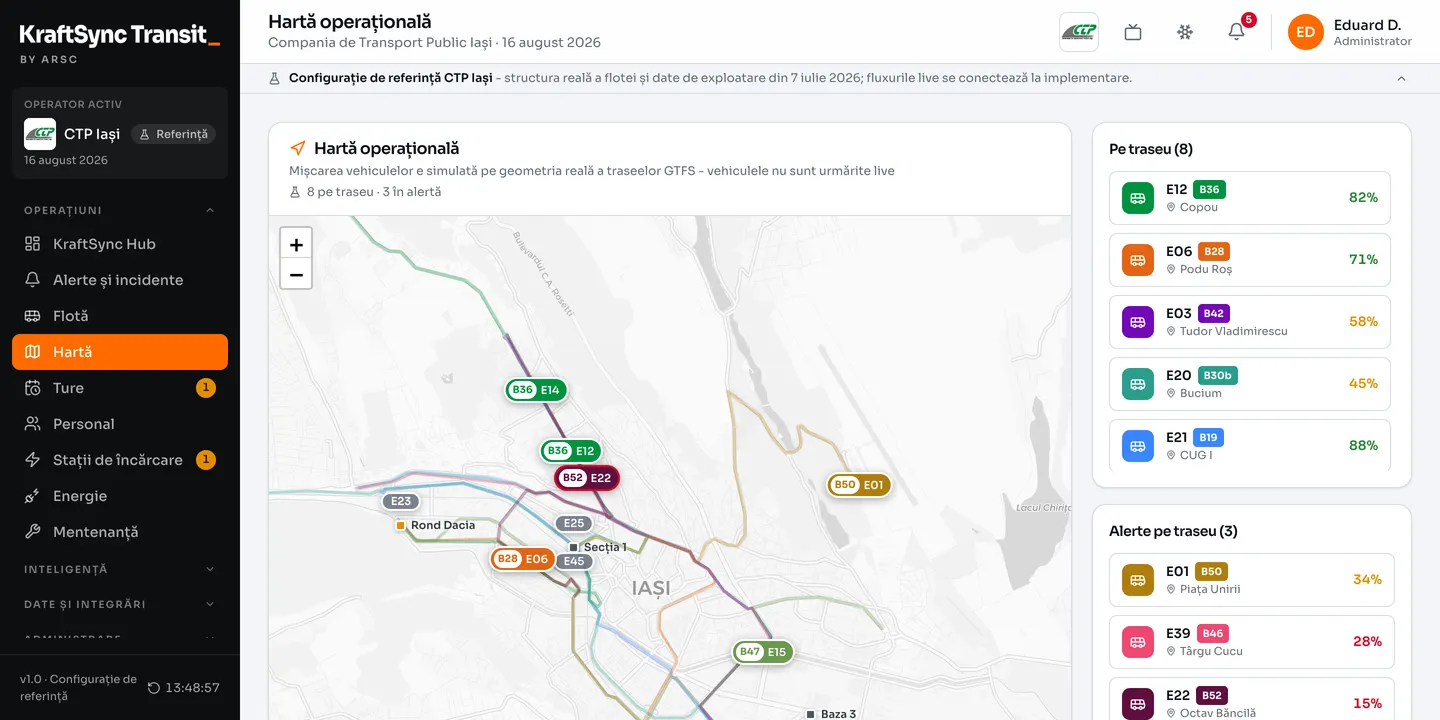The height and width of the screenshot is (720, 1440).
Task: Go to the Flotă page
Action: tap(120, 316)
